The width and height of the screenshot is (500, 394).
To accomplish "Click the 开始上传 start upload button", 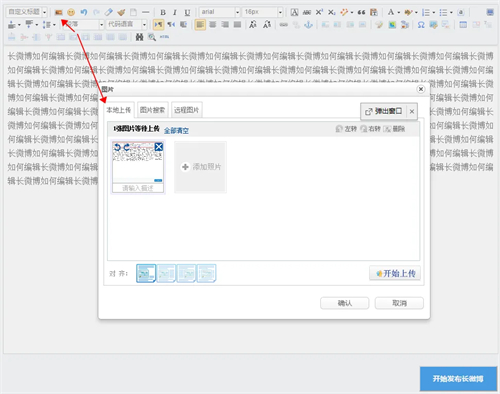I will (395, 274).
